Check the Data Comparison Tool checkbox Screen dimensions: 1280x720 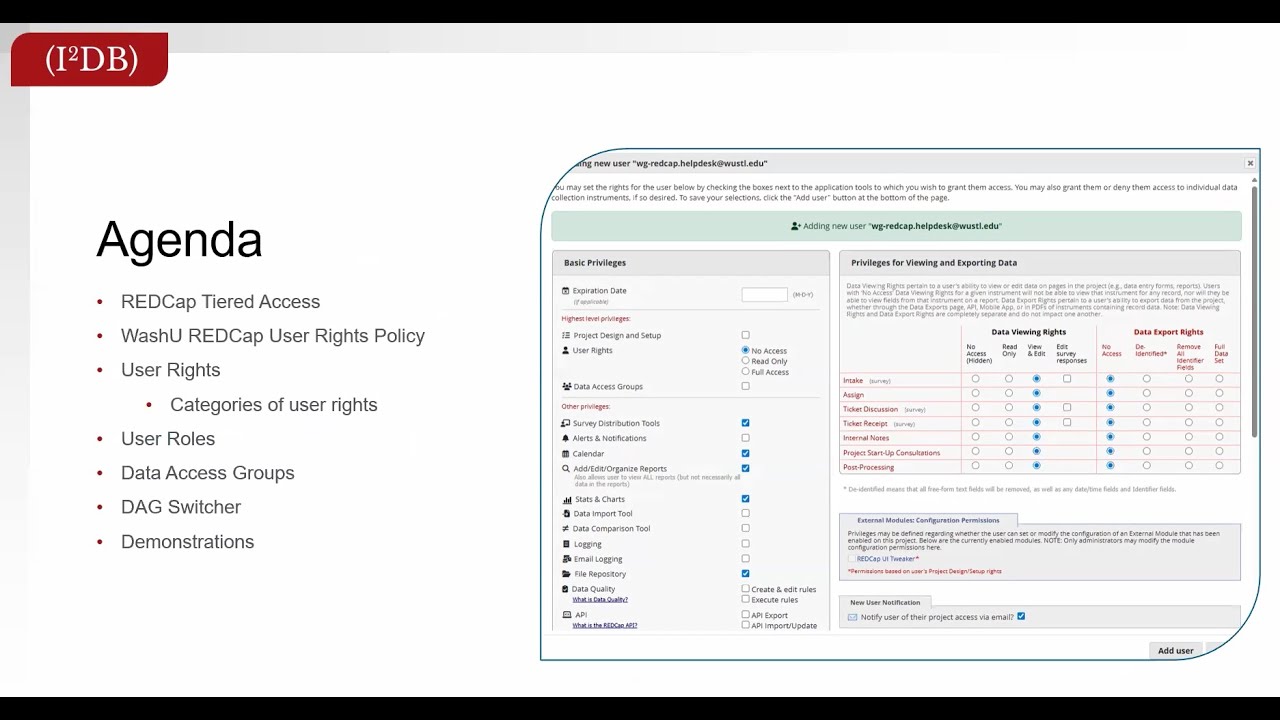coord(745,528)
